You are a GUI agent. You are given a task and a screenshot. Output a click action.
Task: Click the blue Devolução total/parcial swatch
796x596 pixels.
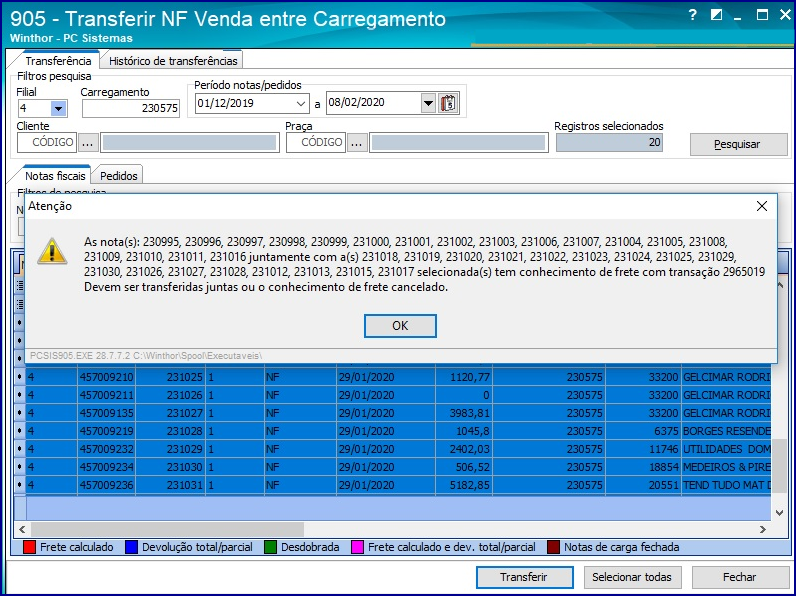(x=131, y=547)
